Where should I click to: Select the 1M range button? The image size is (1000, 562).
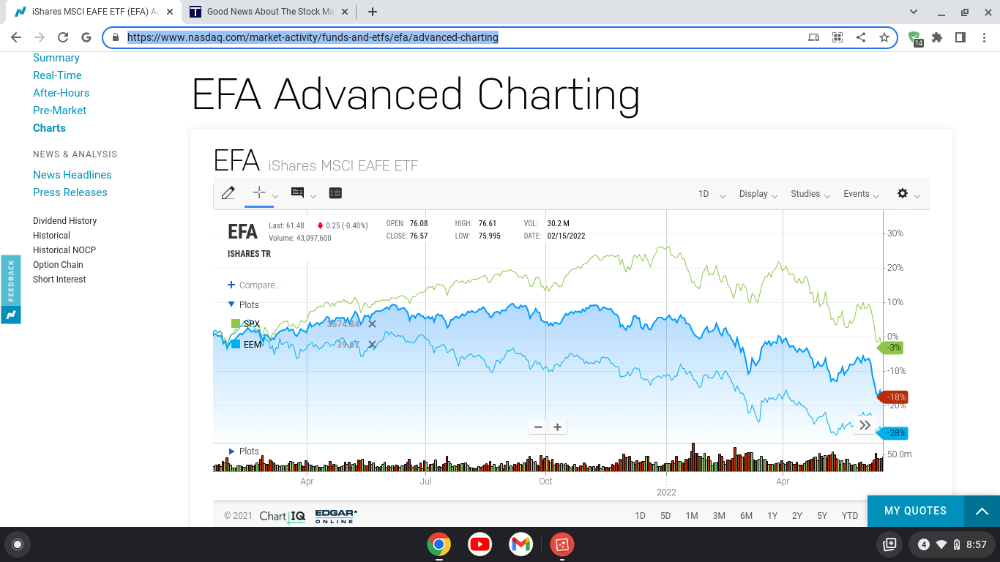point(692,515)
